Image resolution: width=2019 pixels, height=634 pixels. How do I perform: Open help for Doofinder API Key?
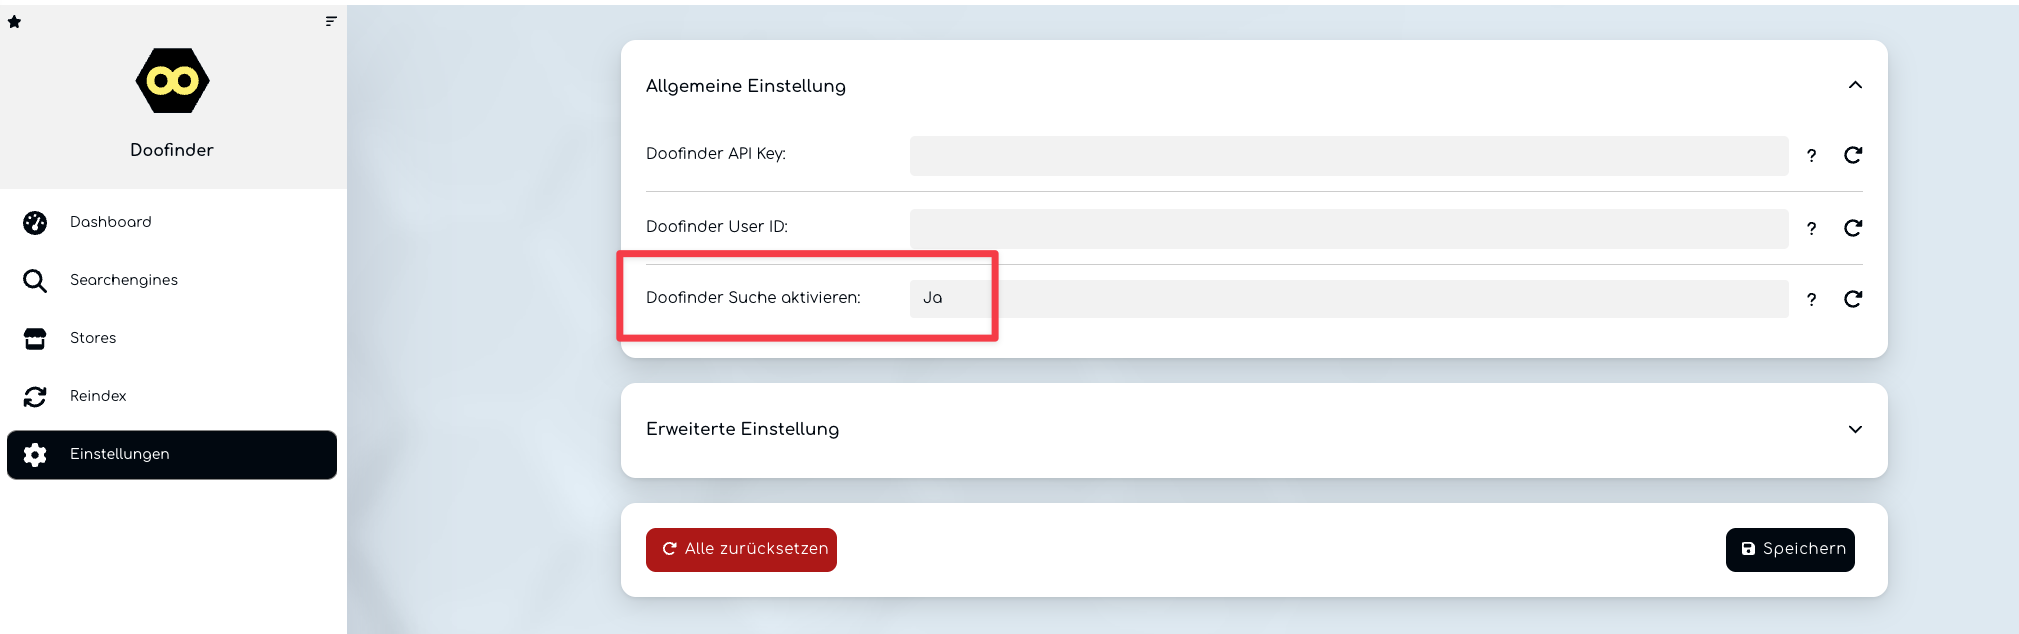(x=1811, y=156)
